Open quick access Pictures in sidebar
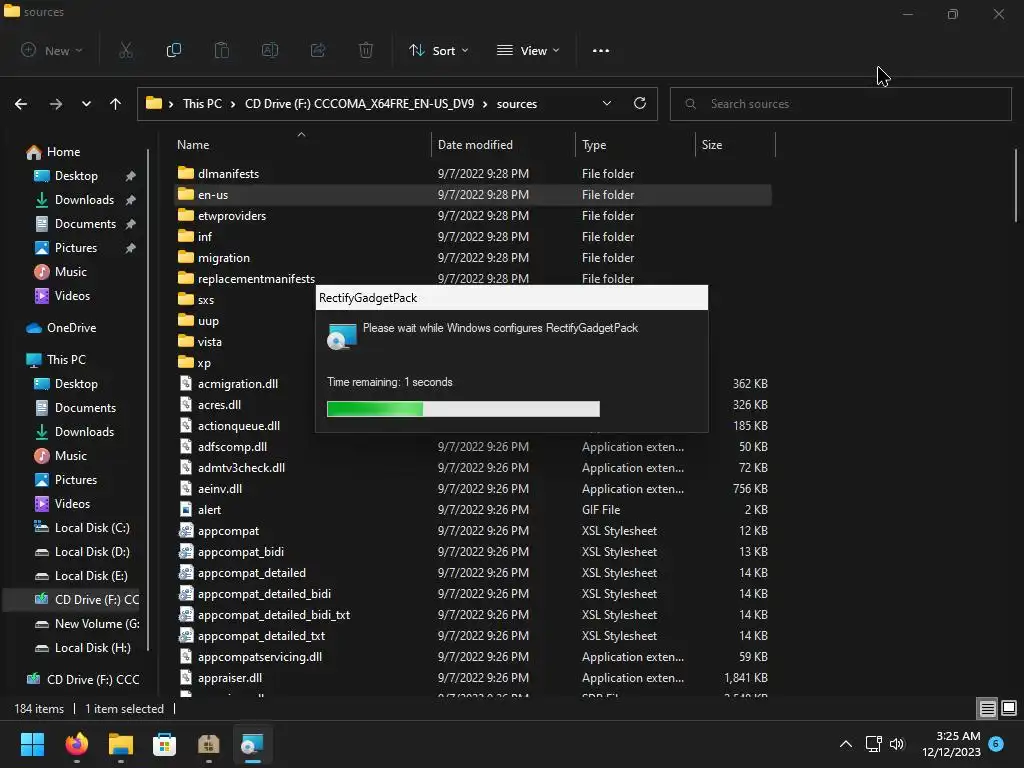Viewport: 1024px width, 768px height. pos(75,248)
